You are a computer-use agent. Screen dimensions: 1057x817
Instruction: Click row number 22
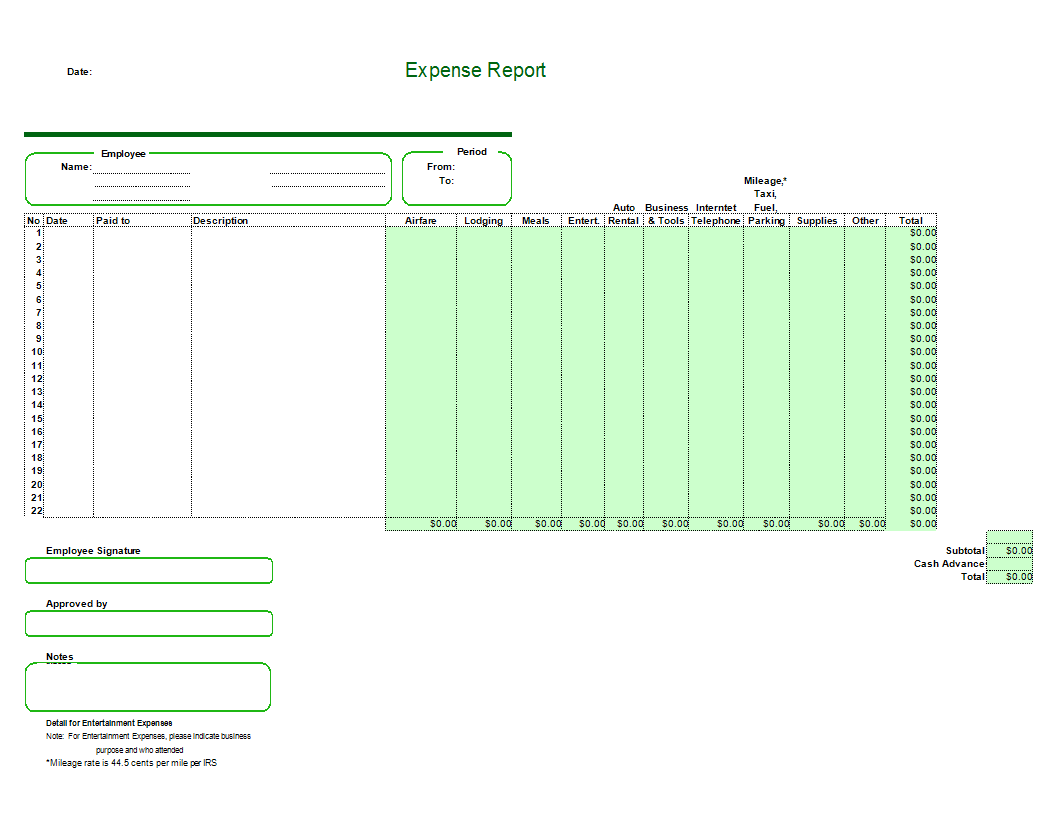(x=36, y=511)
